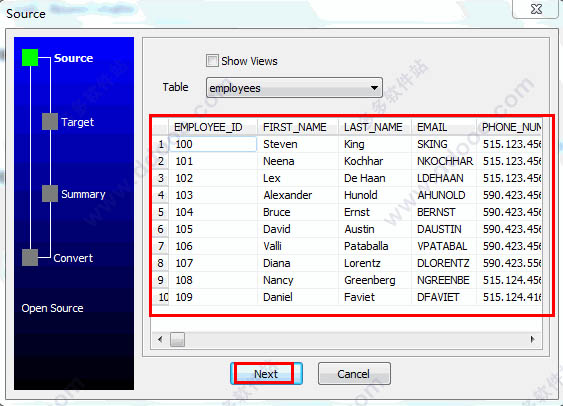563x406 pixels.
Task: Click the gray Summary step square
Action: click(50, 193)
